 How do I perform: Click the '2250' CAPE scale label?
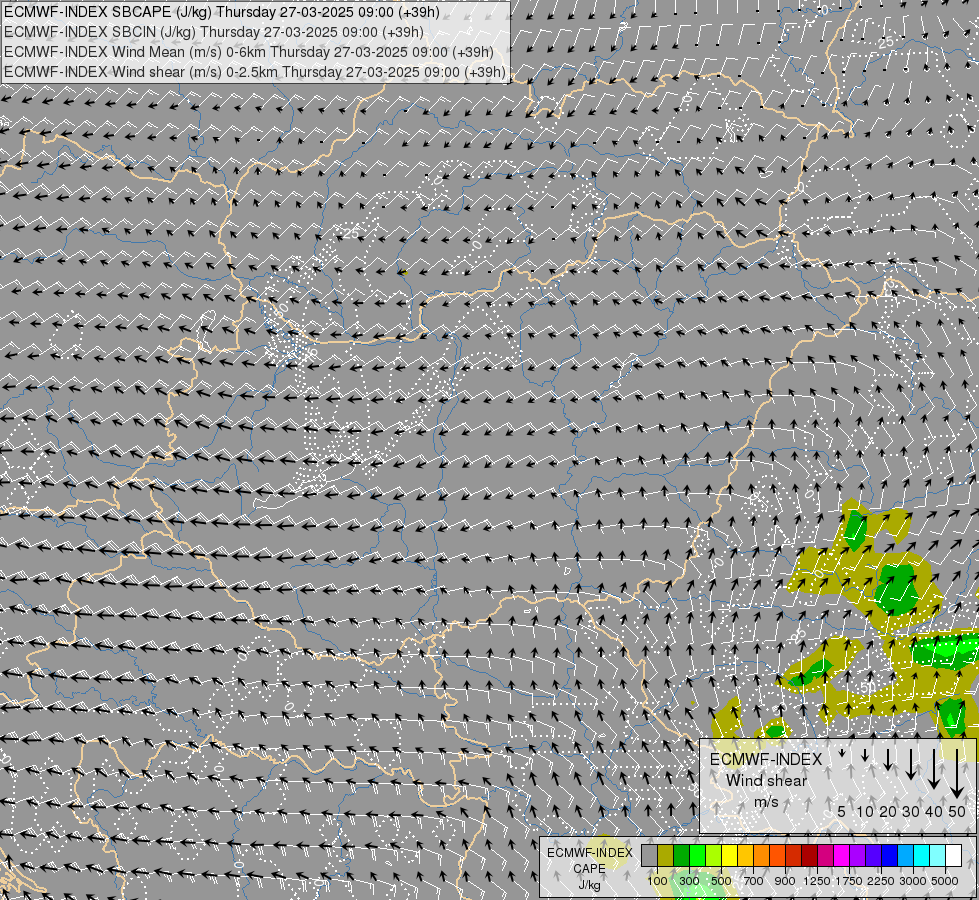pos(881,881)
